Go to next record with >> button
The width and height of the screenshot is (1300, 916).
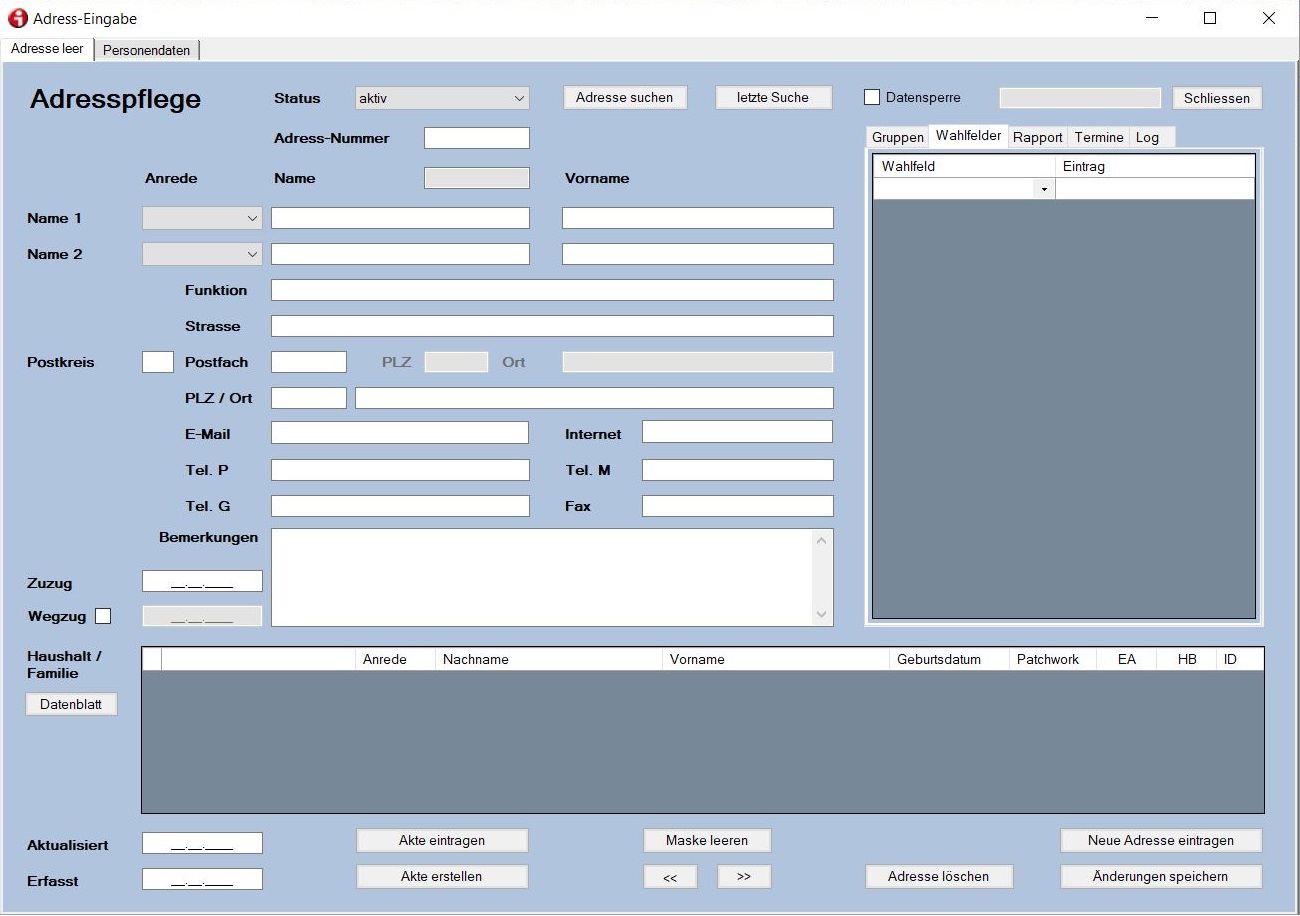[744, 877]
